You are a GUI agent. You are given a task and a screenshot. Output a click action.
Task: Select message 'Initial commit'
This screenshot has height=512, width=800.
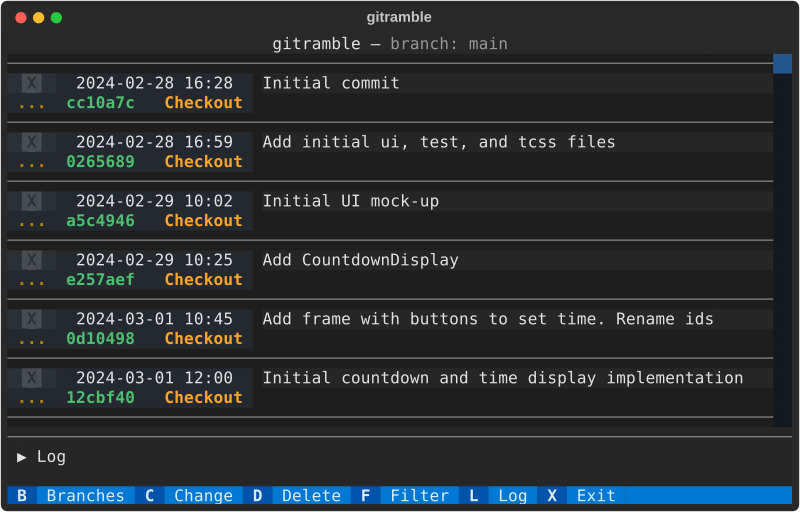[x=331, y=83]
